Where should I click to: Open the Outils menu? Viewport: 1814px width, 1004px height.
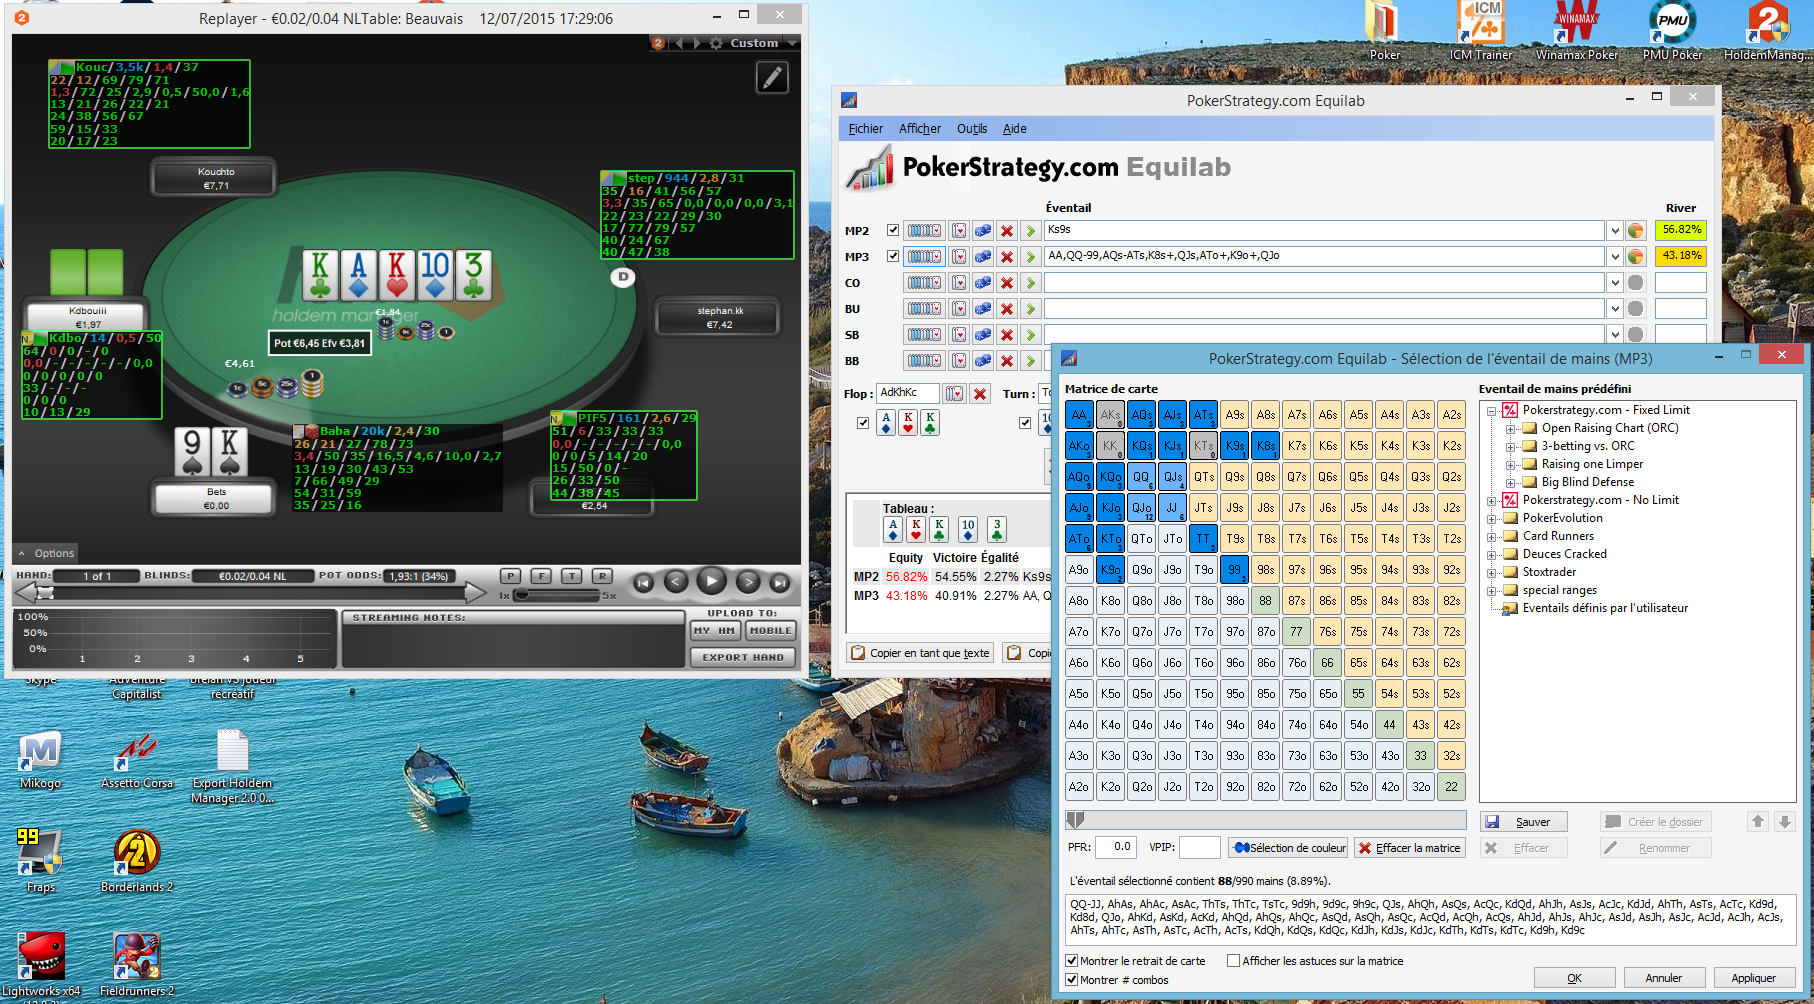(x=971, y=129)
